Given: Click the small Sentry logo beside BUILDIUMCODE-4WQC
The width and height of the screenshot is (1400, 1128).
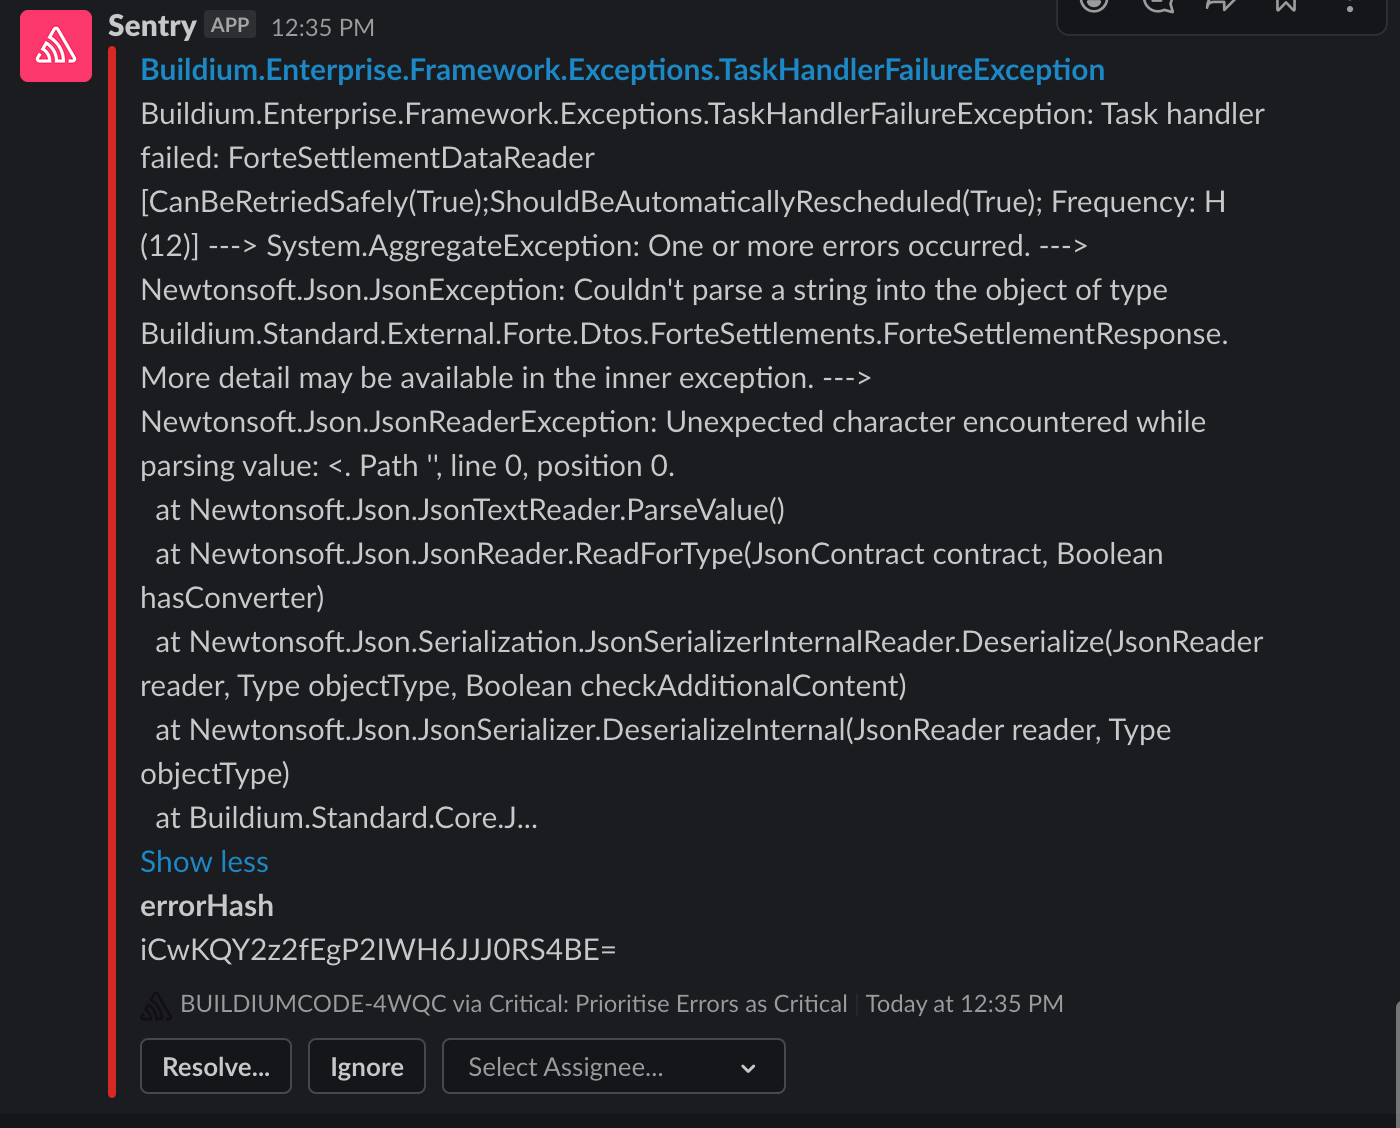Looking at the screenshot, I should 157,1004.
